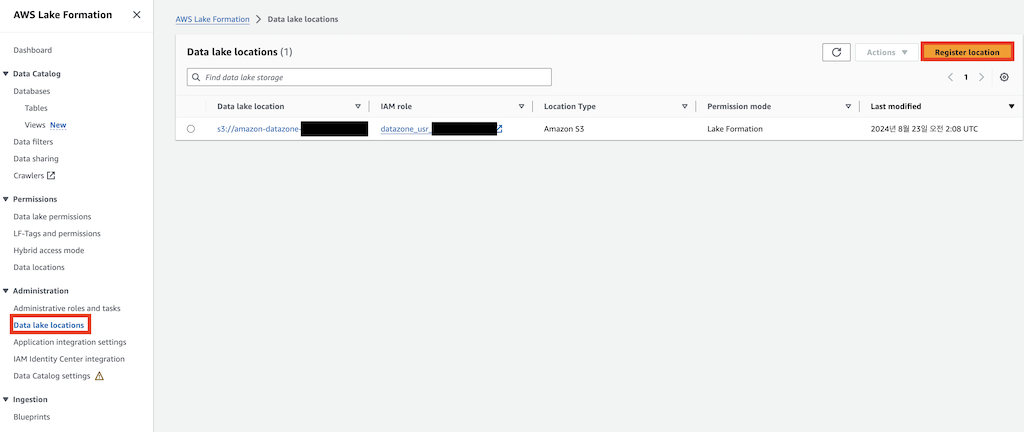
Task: Click the New badge next to Views
Action: [58, 125]
